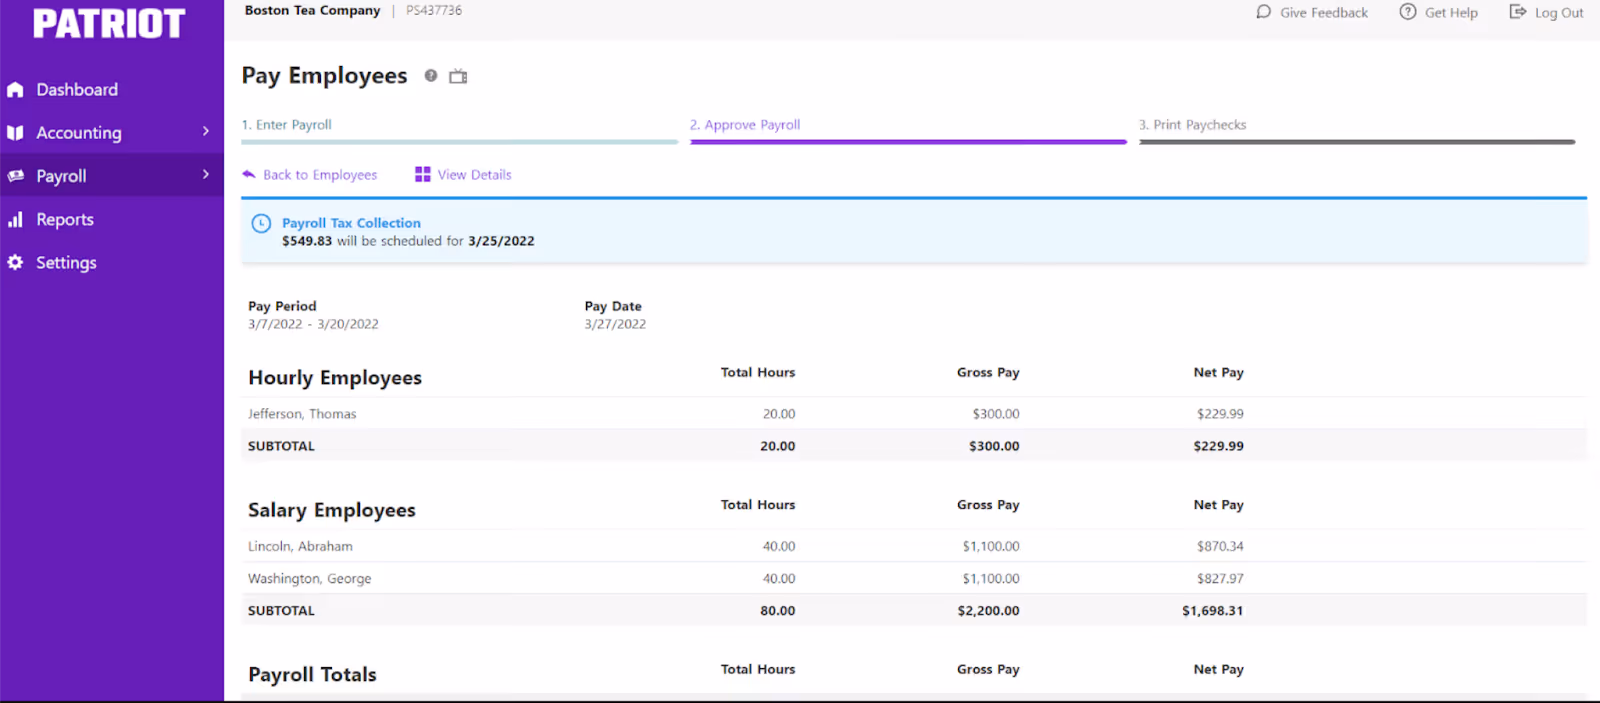This screenshot has height=703, width=1600.
Task: Click the Accounting book icon
Action: tap(15, 133)
